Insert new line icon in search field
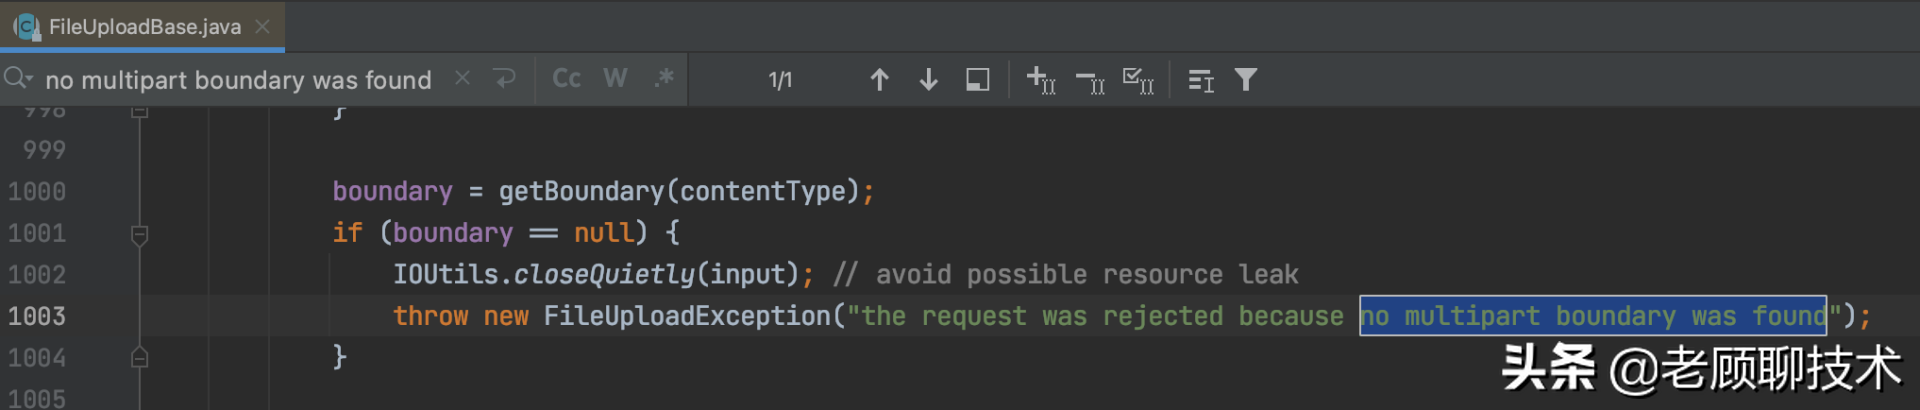 point(505,78)
